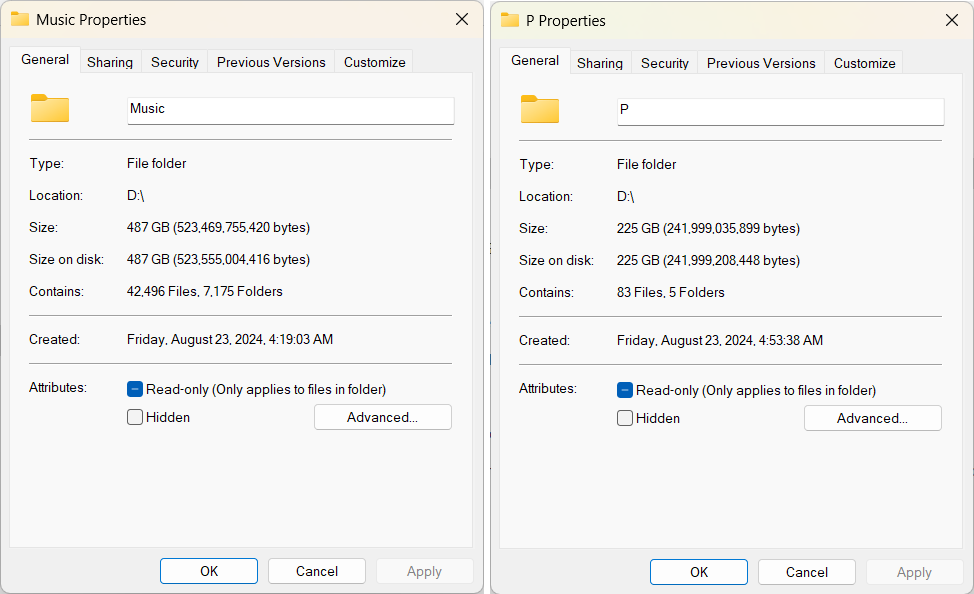Click Music size value 487 GB (523,469,755,420 bytes)
This screenshot has width=974, height=594.
pyautogui.click(x=218, y=227)
